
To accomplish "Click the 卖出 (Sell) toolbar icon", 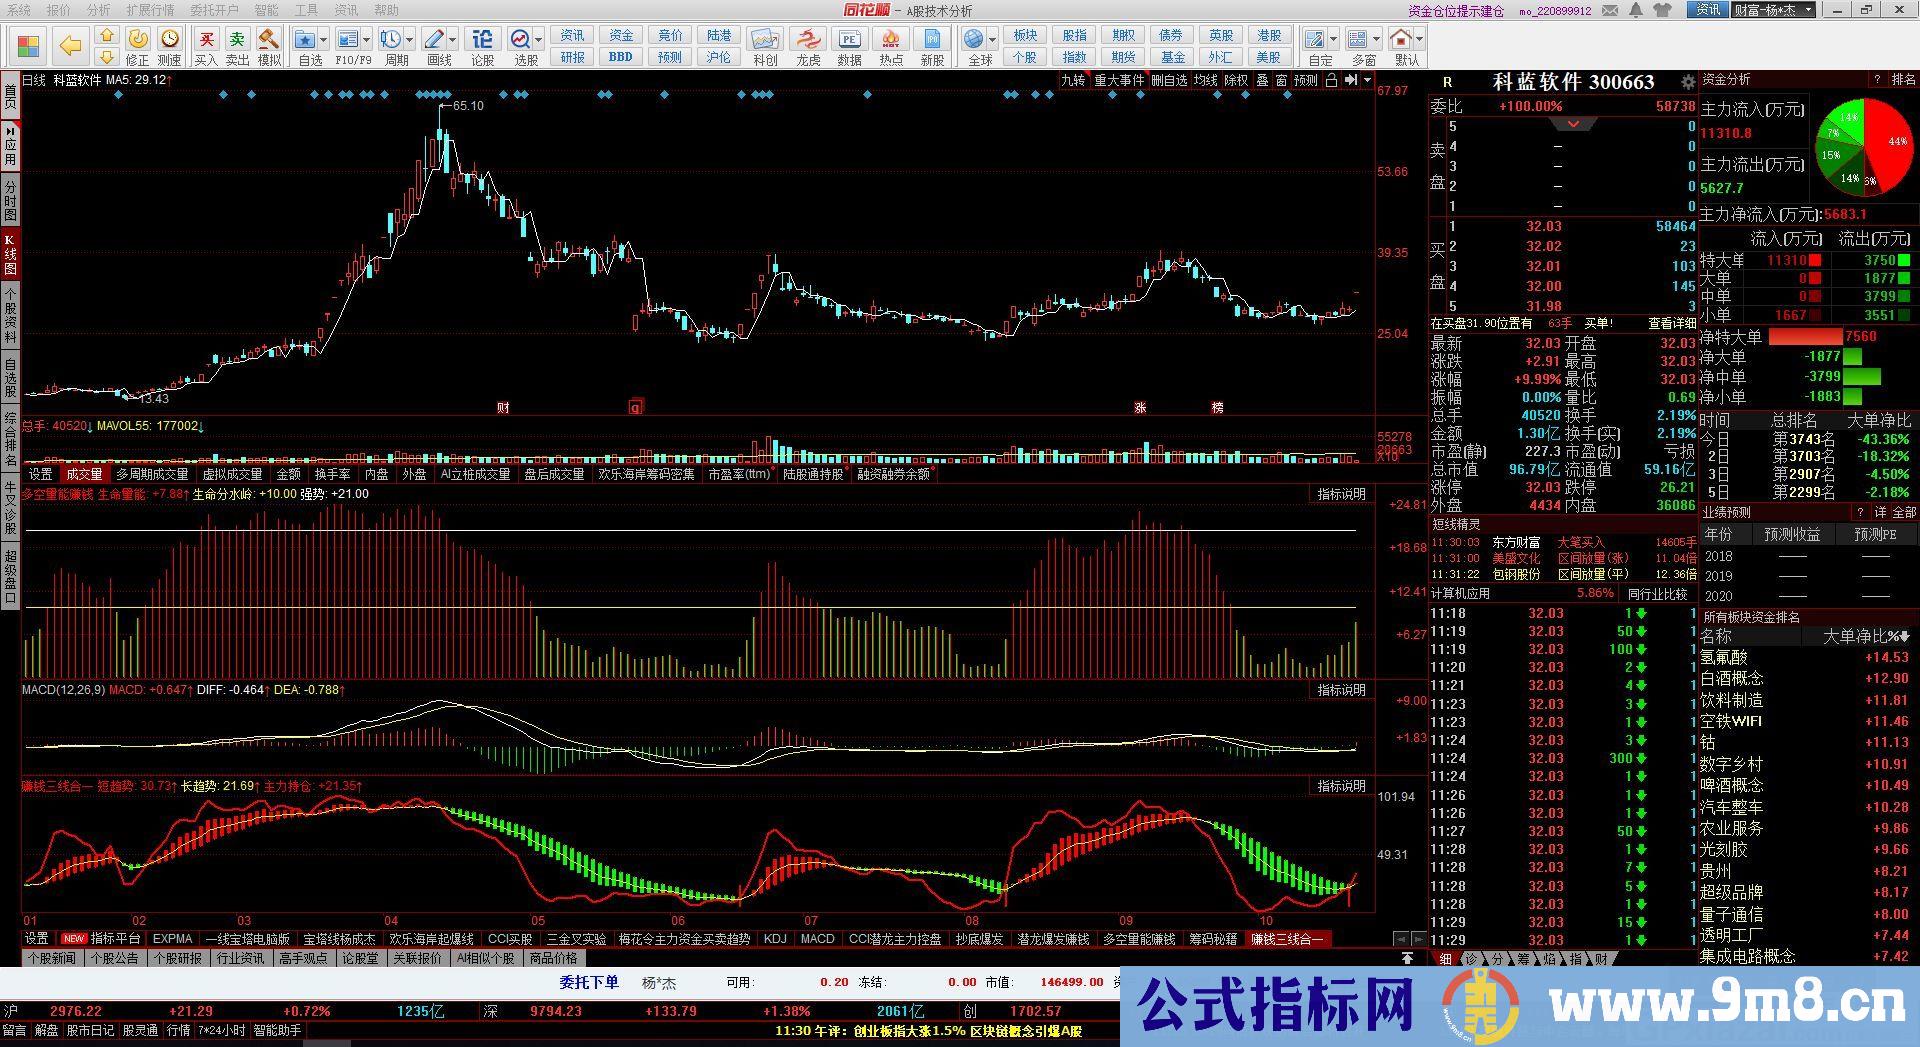I will pyautogui.click(x=237, y=40).
